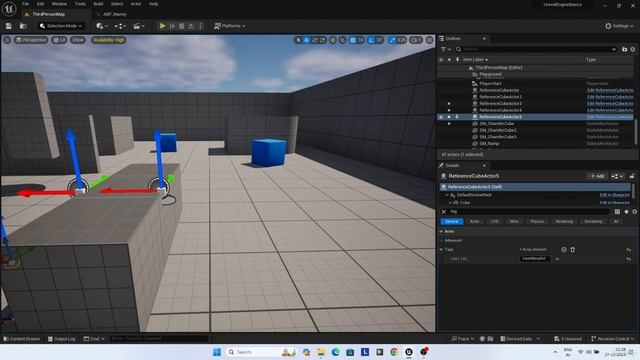Click the Outliner add folder icon
The height and width of the screenshot is (360, 640).
pos(624,49)
